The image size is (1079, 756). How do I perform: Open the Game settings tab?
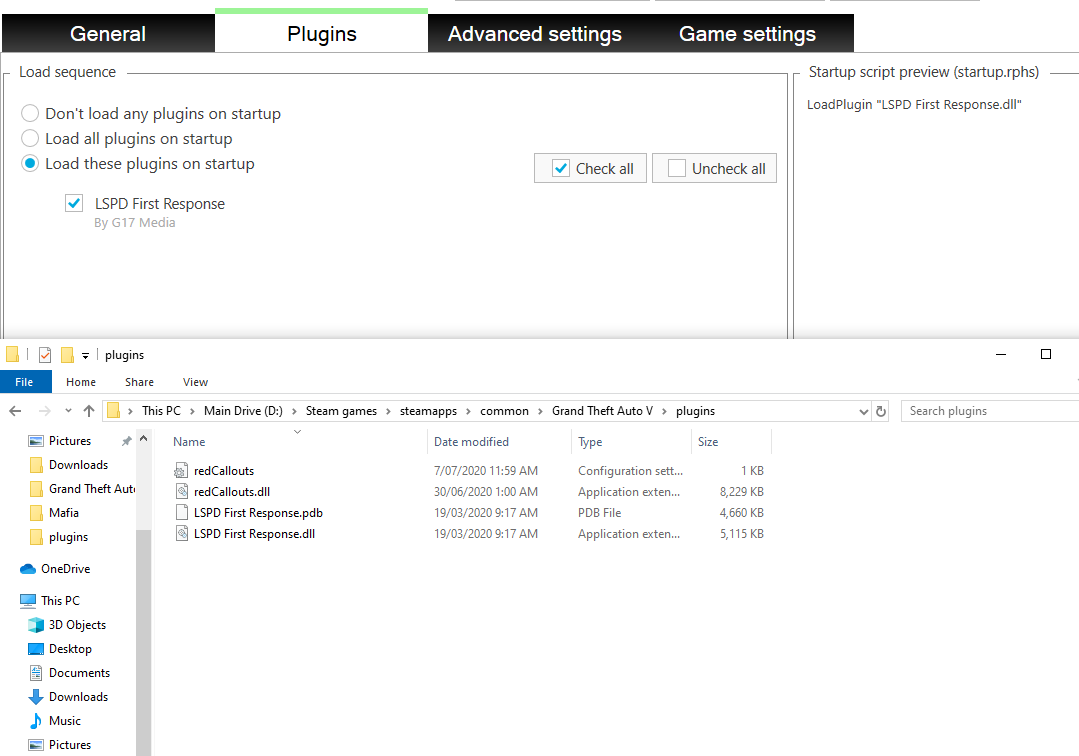click(747, 34)
